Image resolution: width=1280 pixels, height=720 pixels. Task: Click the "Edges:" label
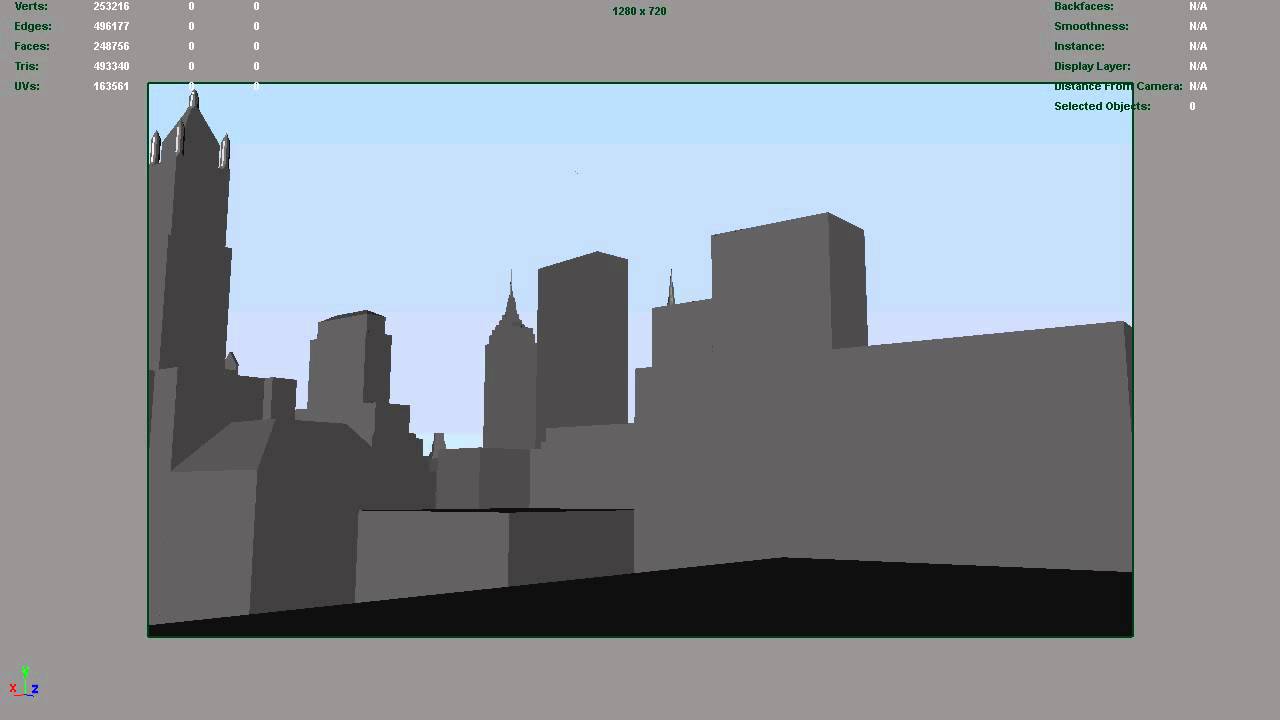33,26
